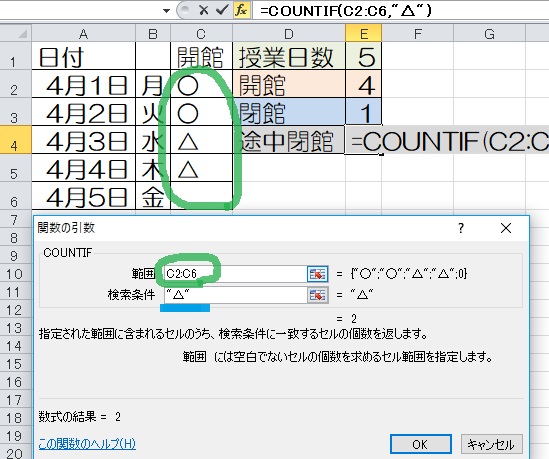549x459 pixels.
Task: Click OK in the function arguments dialog
Action: (421, 444)
